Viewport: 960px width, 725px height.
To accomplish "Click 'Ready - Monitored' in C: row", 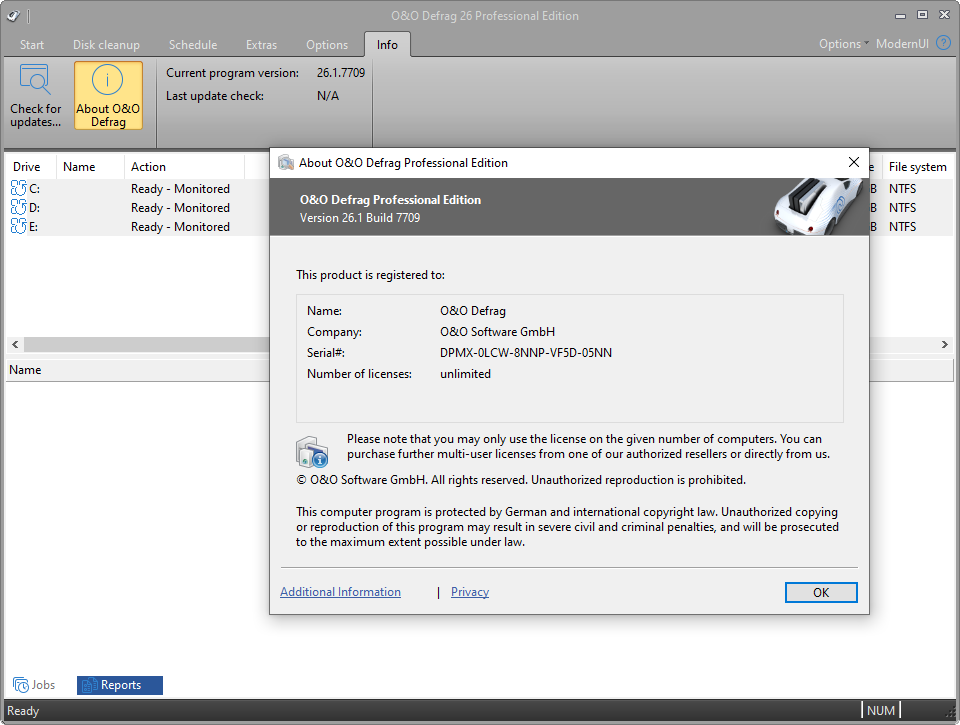I will click(180, 189).
